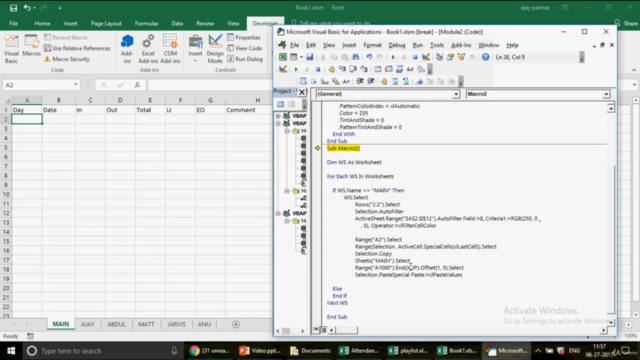The width and height of the screenshot is (640, 360).
Task: Click Comment Block icon on Edit toolbar
Action: pyautogui.click(x=395, y=81)
